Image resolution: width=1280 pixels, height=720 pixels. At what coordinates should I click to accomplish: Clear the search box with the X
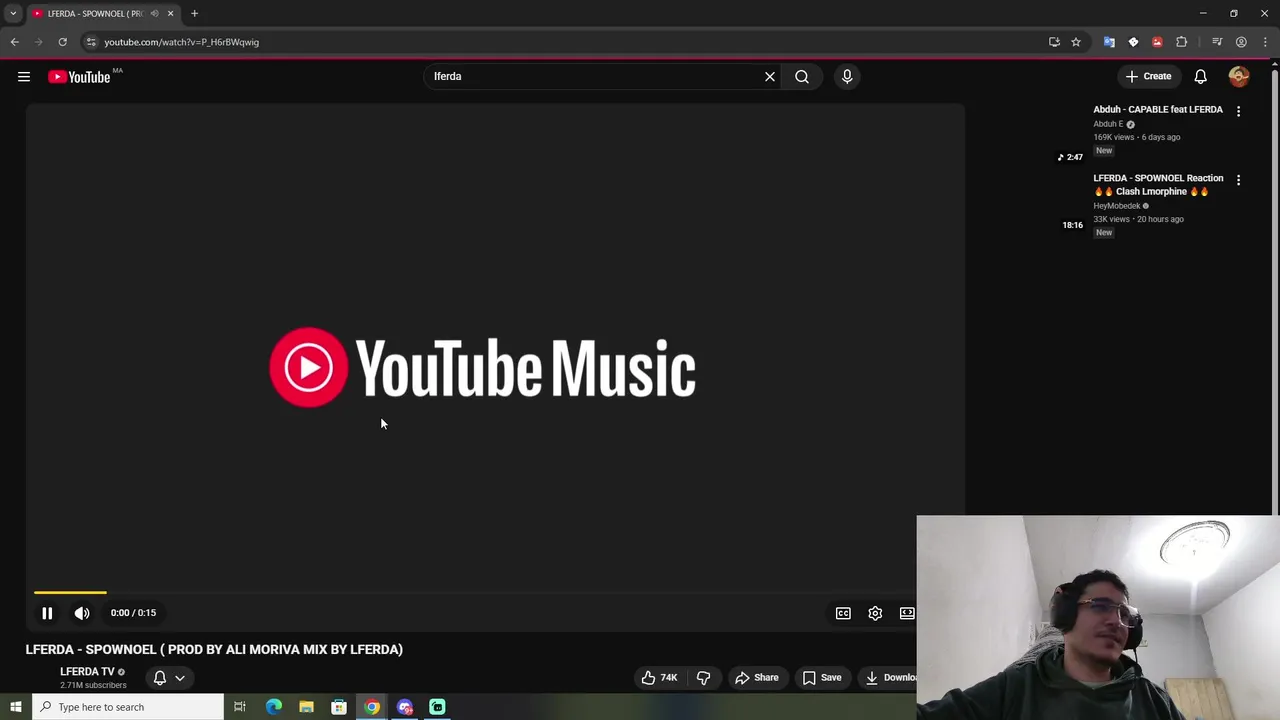tap(770, 77)
